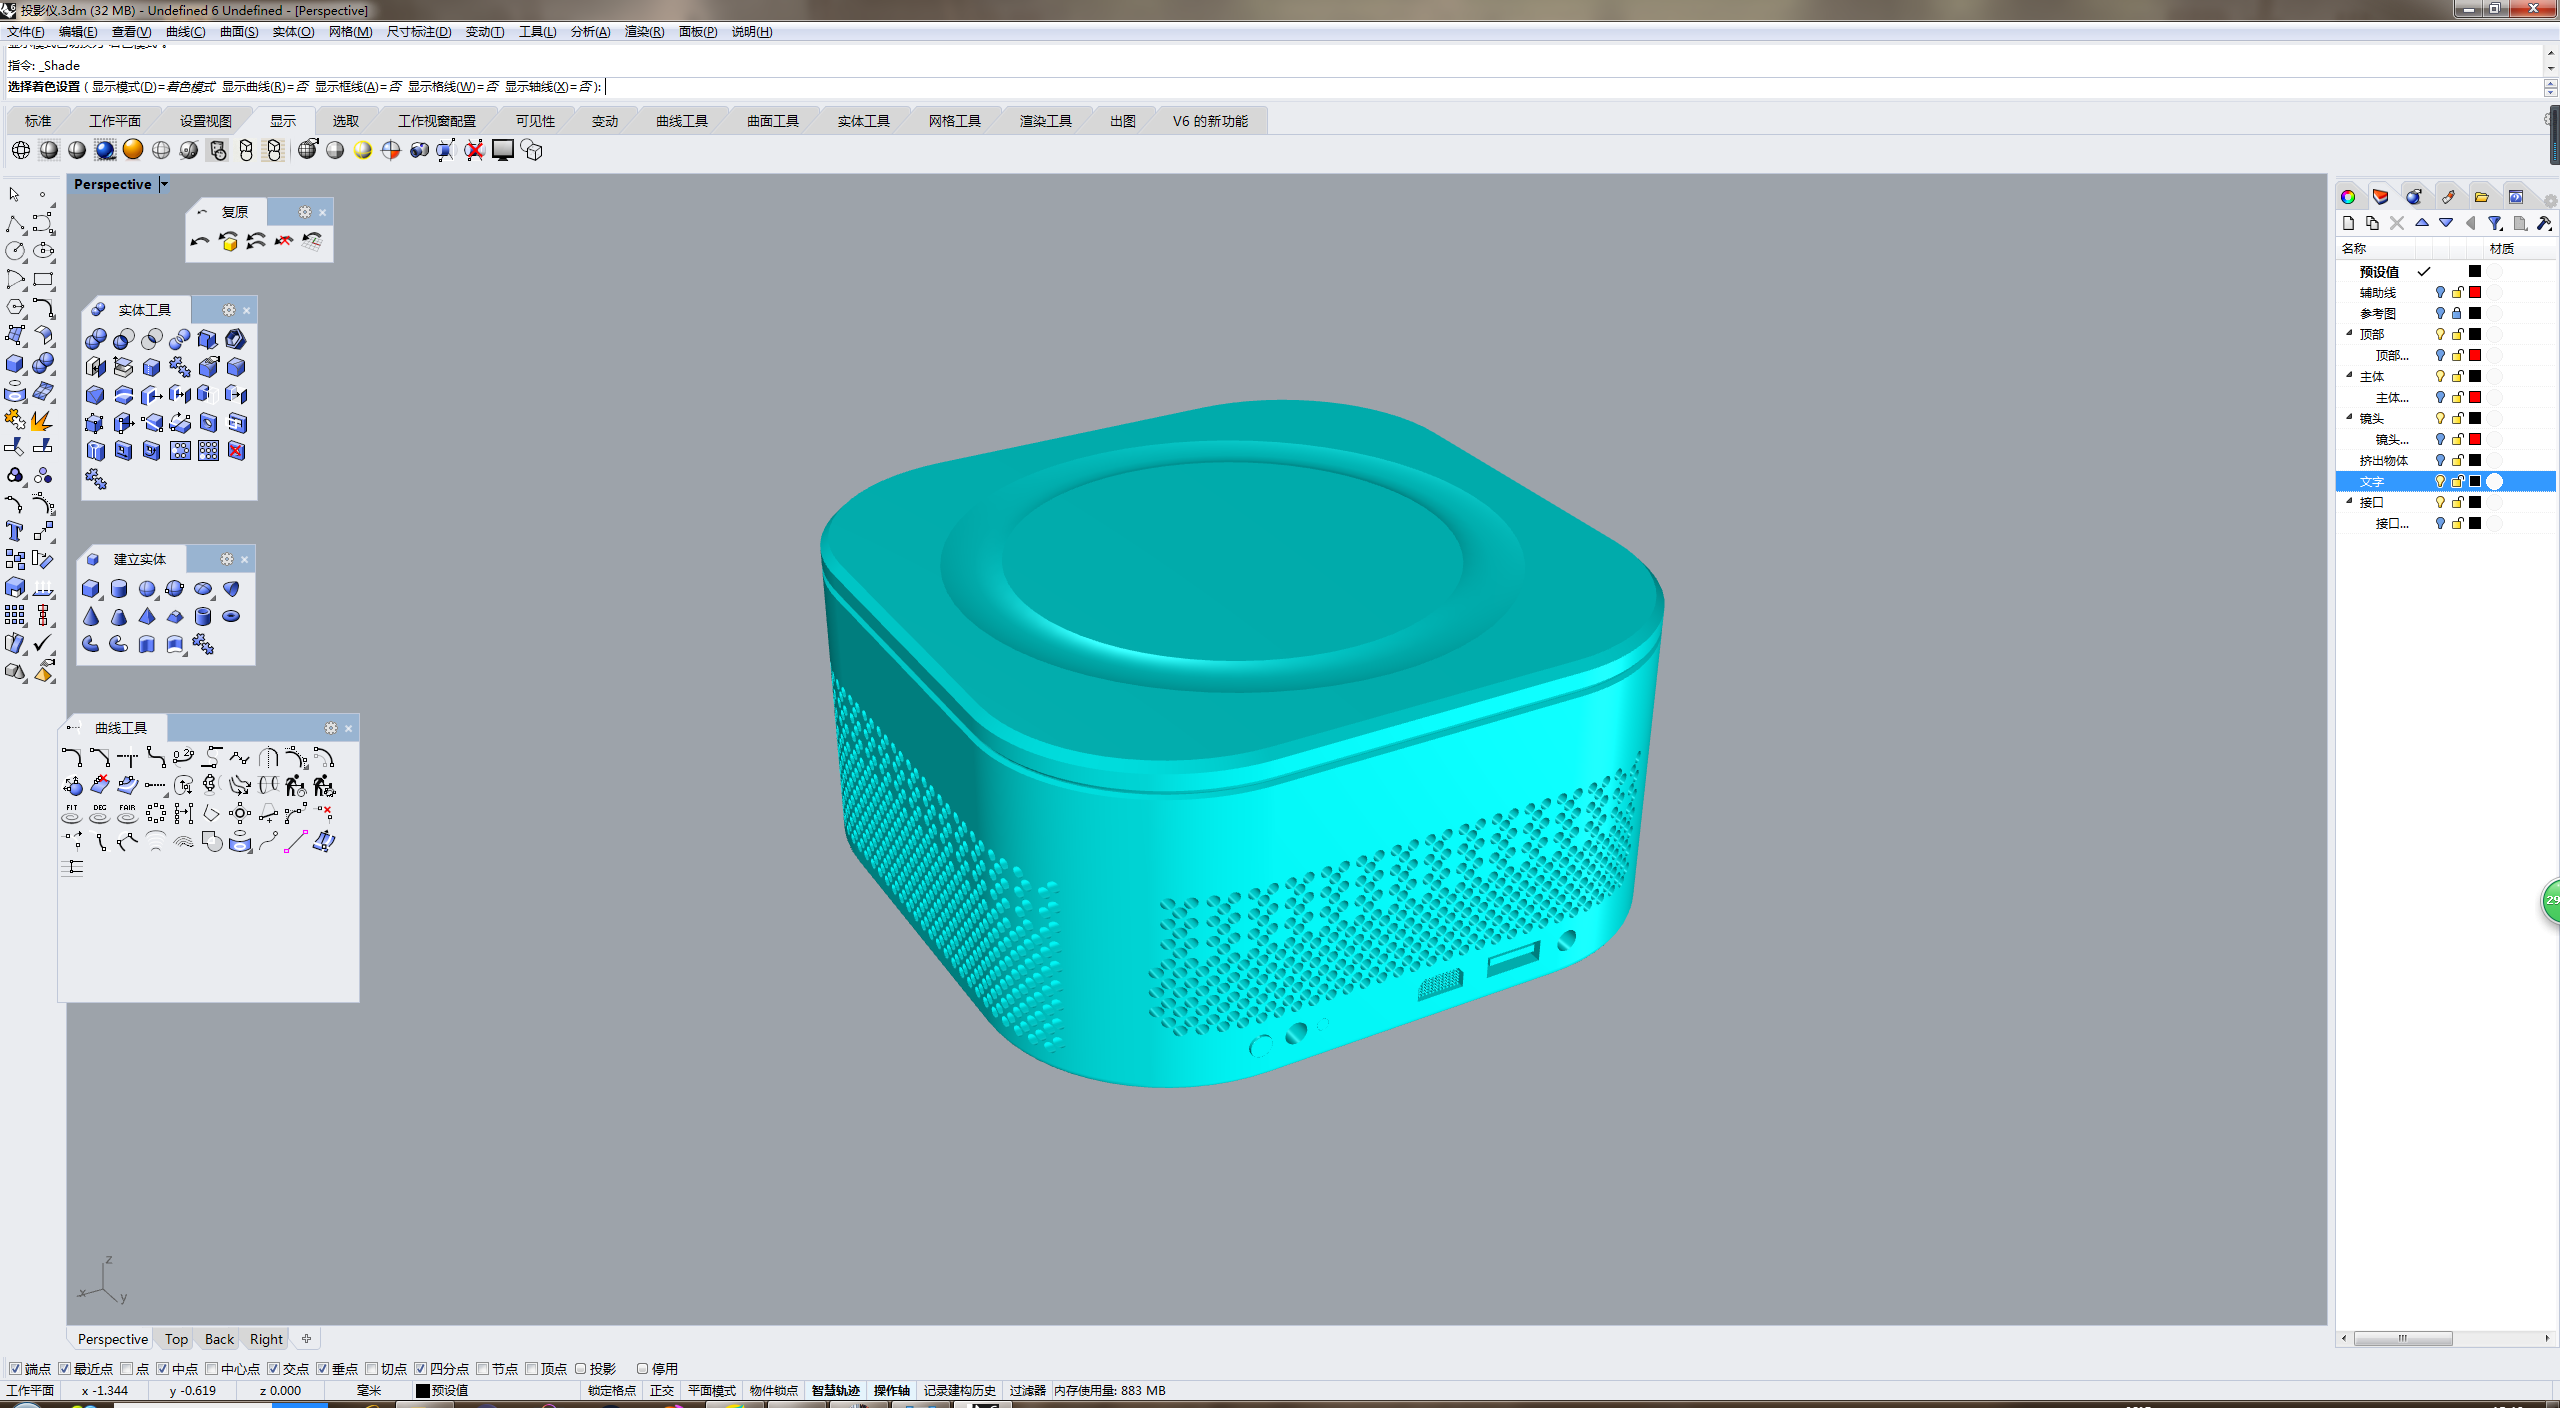Switch to the 实体工具 toolbar tab
This screenshot has width=2560, height=1408.
point(863,121)
